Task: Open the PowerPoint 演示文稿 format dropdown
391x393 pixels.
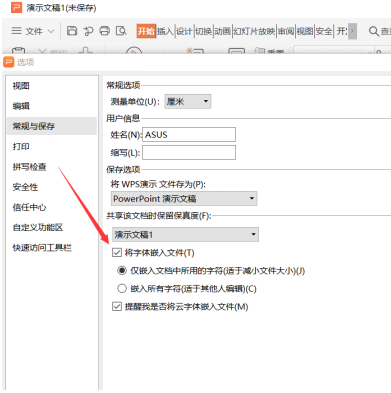Action: pos(184,199)
